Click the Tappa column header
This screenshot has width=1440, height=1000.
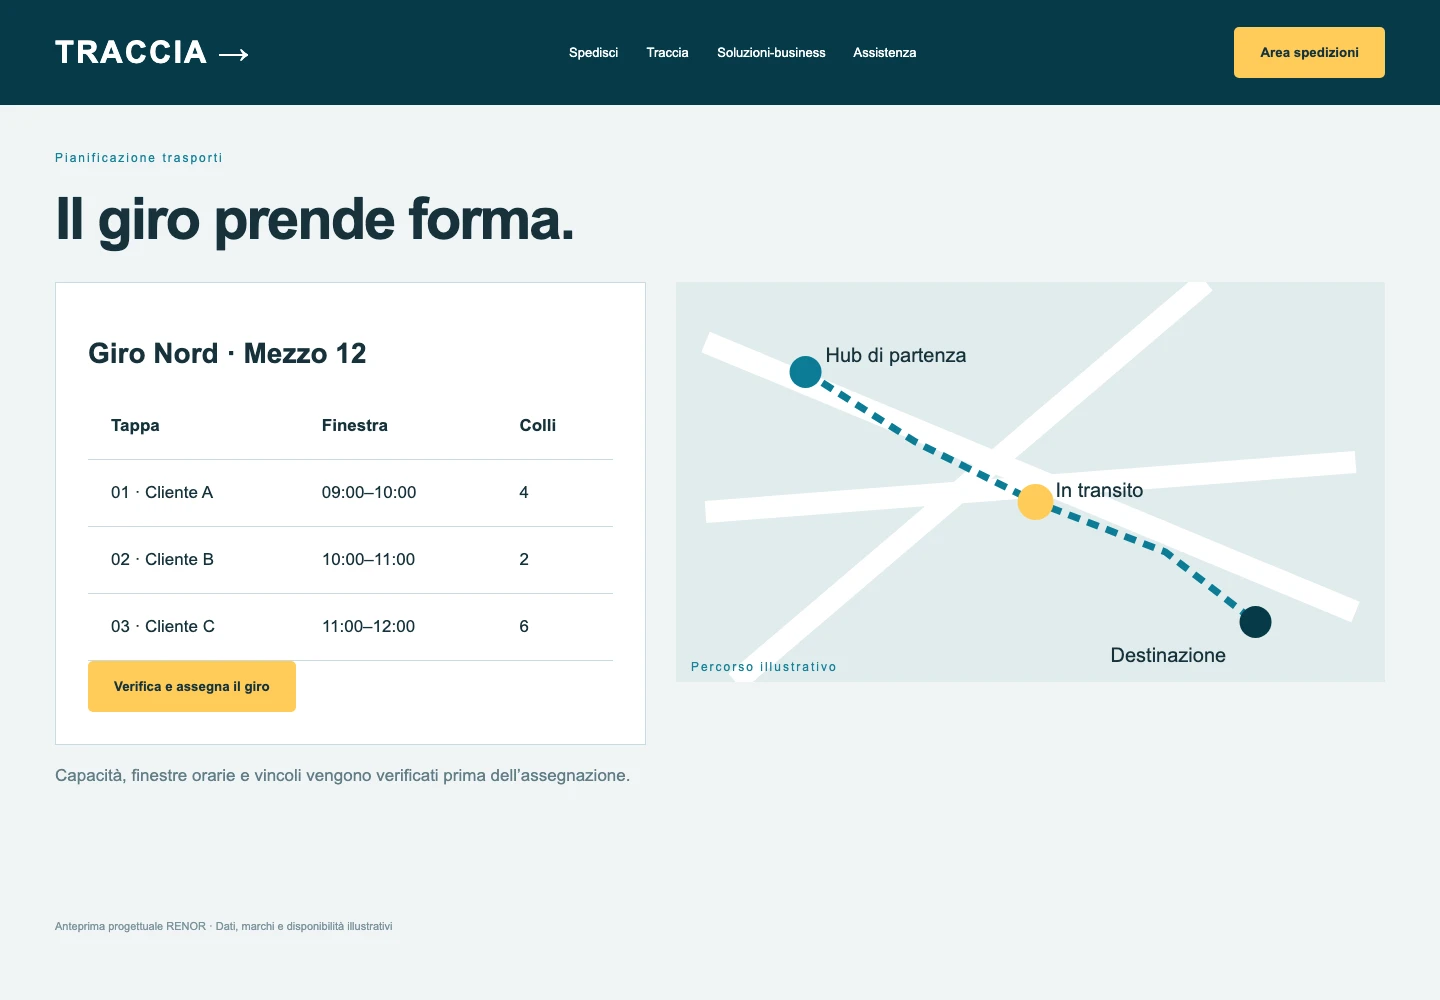(135, 425)
